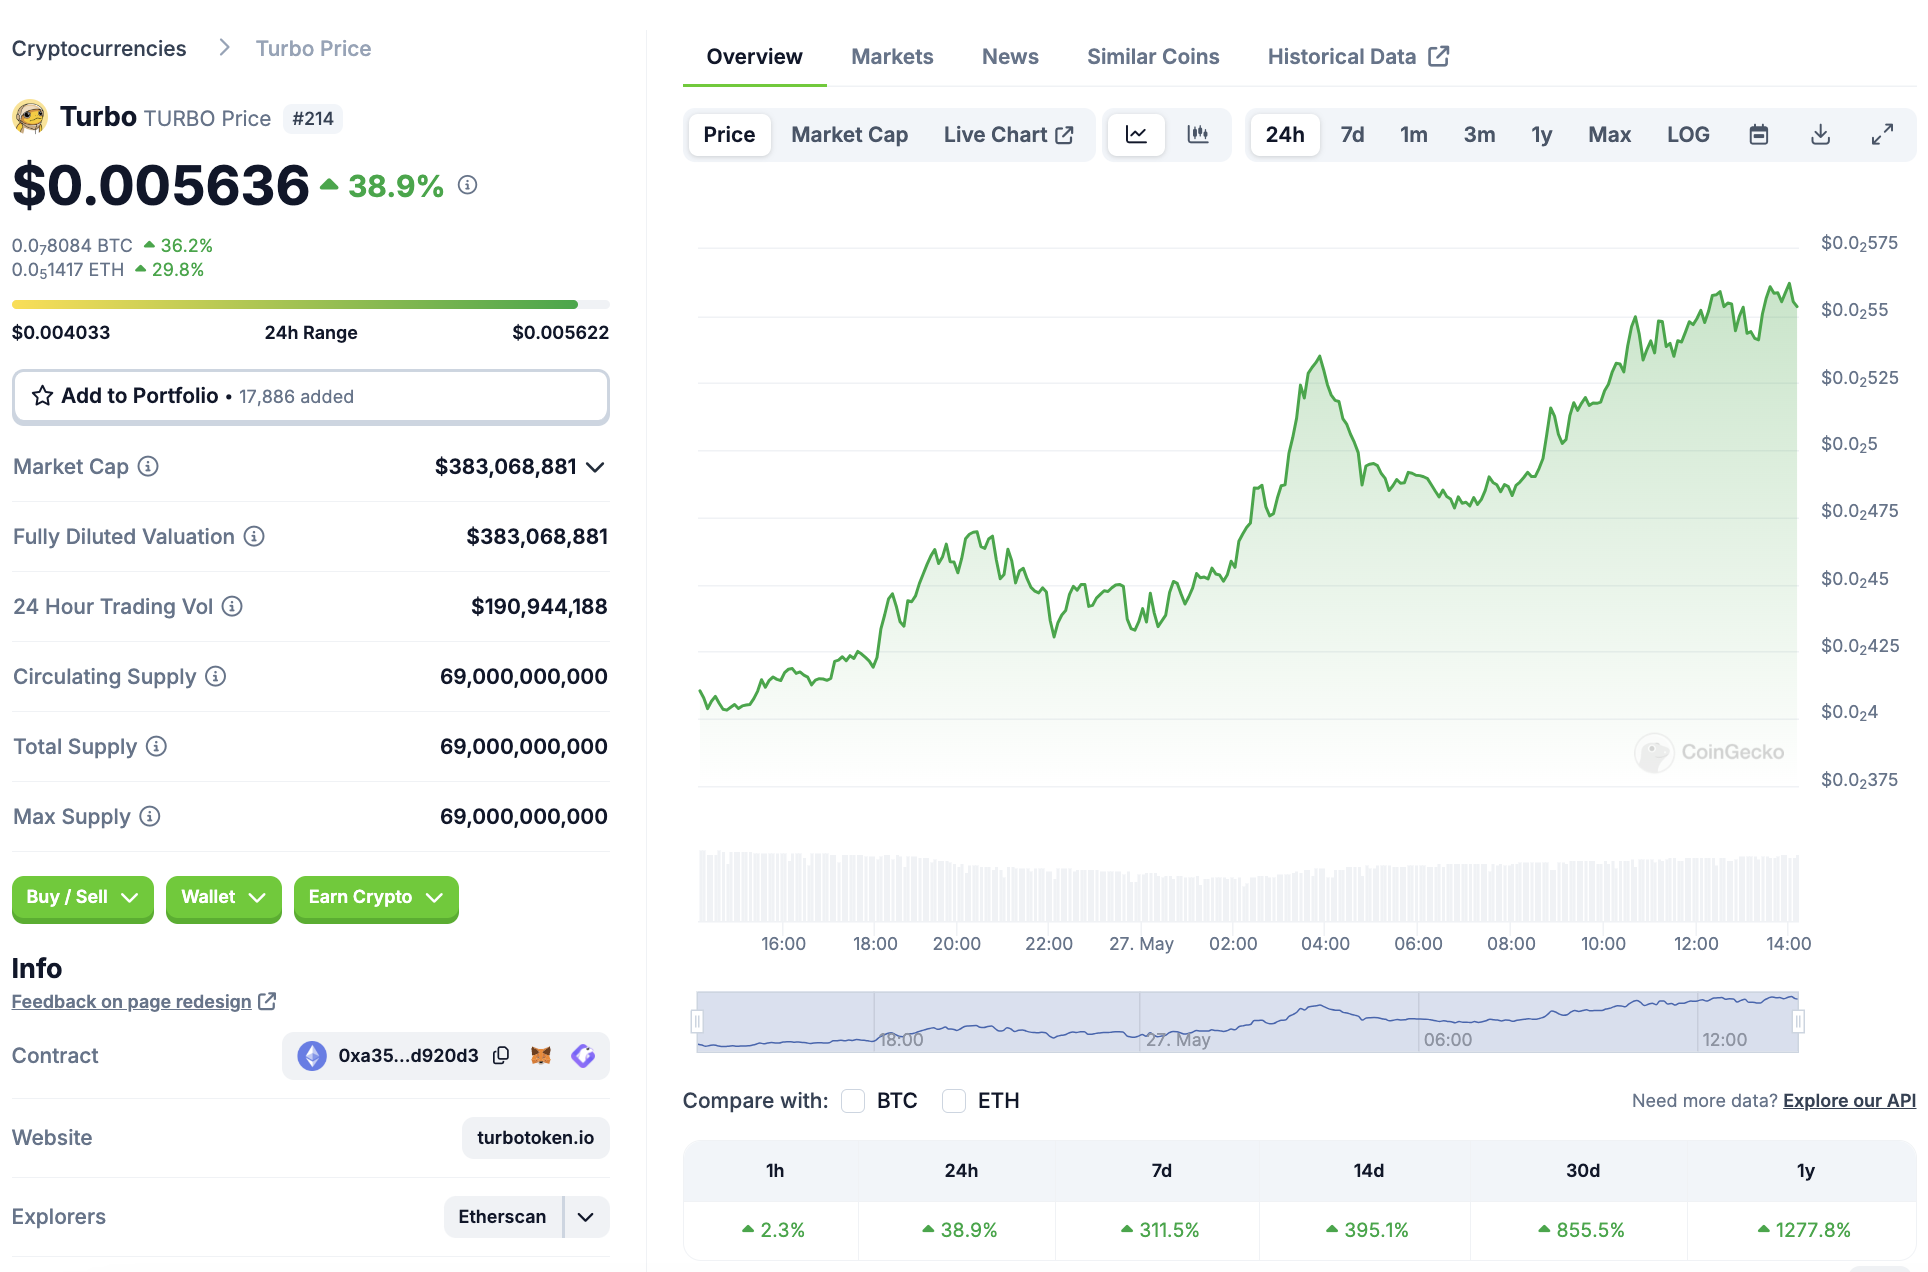
Task: Open the Buy / Sell dropdown
Action: pyautogui.click(x=82, y=897)
